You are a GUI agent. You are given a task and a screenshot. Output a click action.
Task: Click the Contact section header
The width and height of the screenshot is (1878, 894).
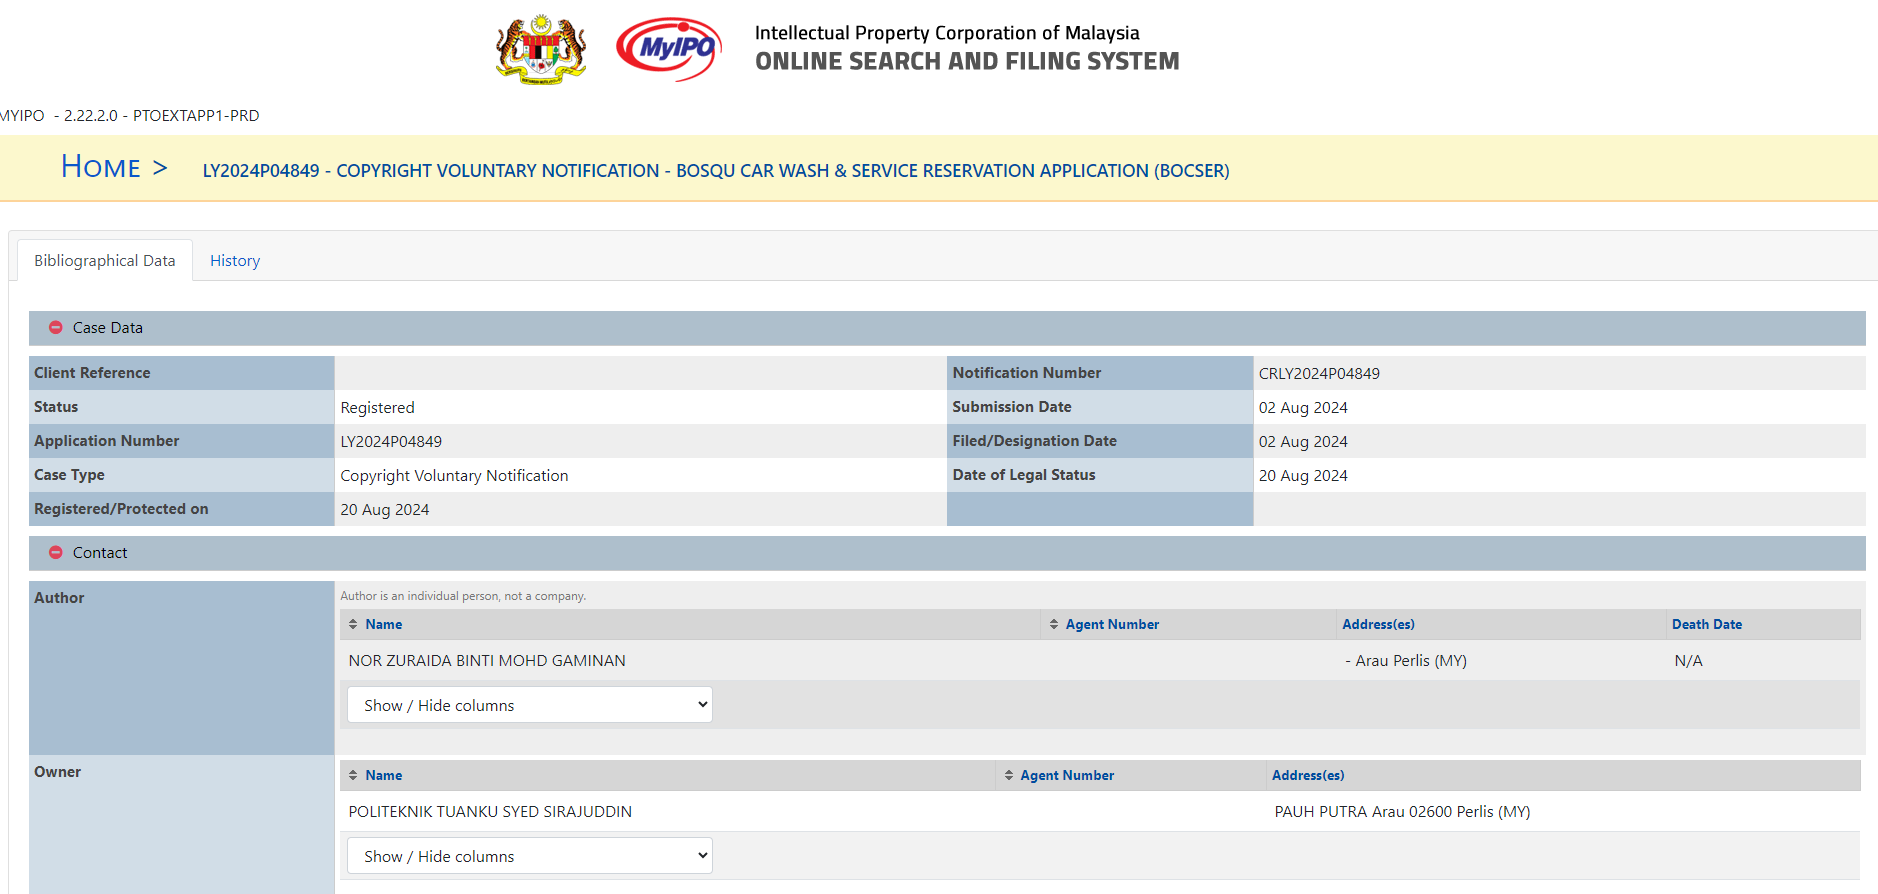(x=947, y=553)
